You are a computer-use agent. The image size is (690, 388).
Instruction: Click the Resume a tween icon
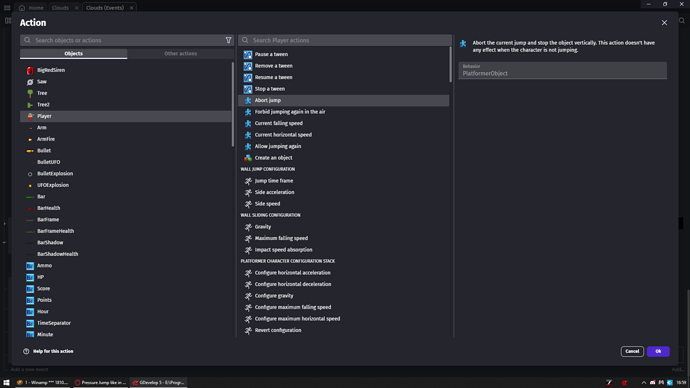point(248,77)
